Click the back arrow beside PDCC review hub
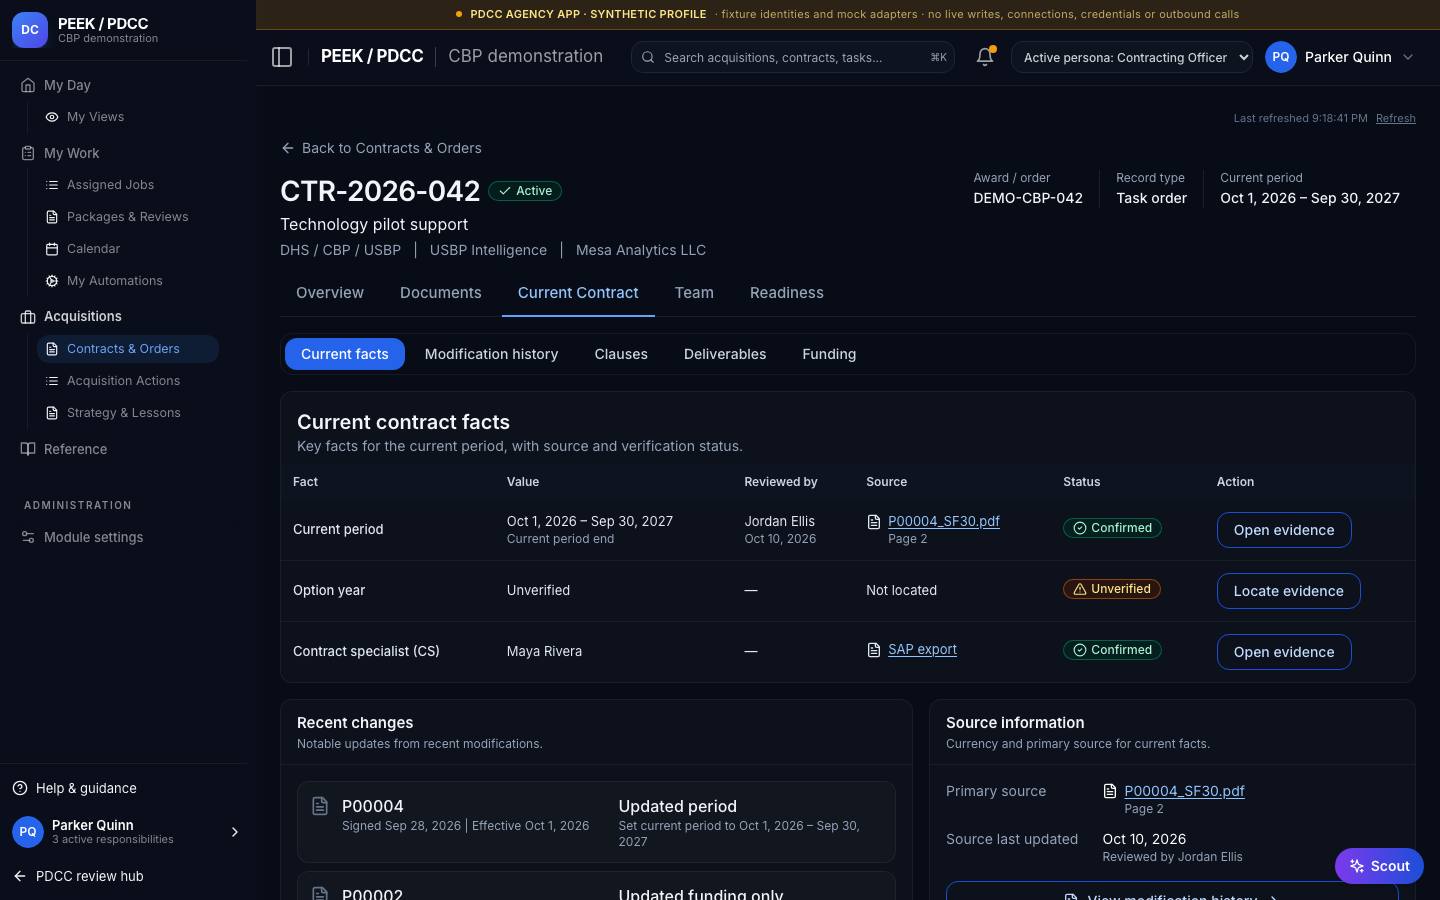The height and width of the screenshot is (900, 1440). (x=20, y=876)
